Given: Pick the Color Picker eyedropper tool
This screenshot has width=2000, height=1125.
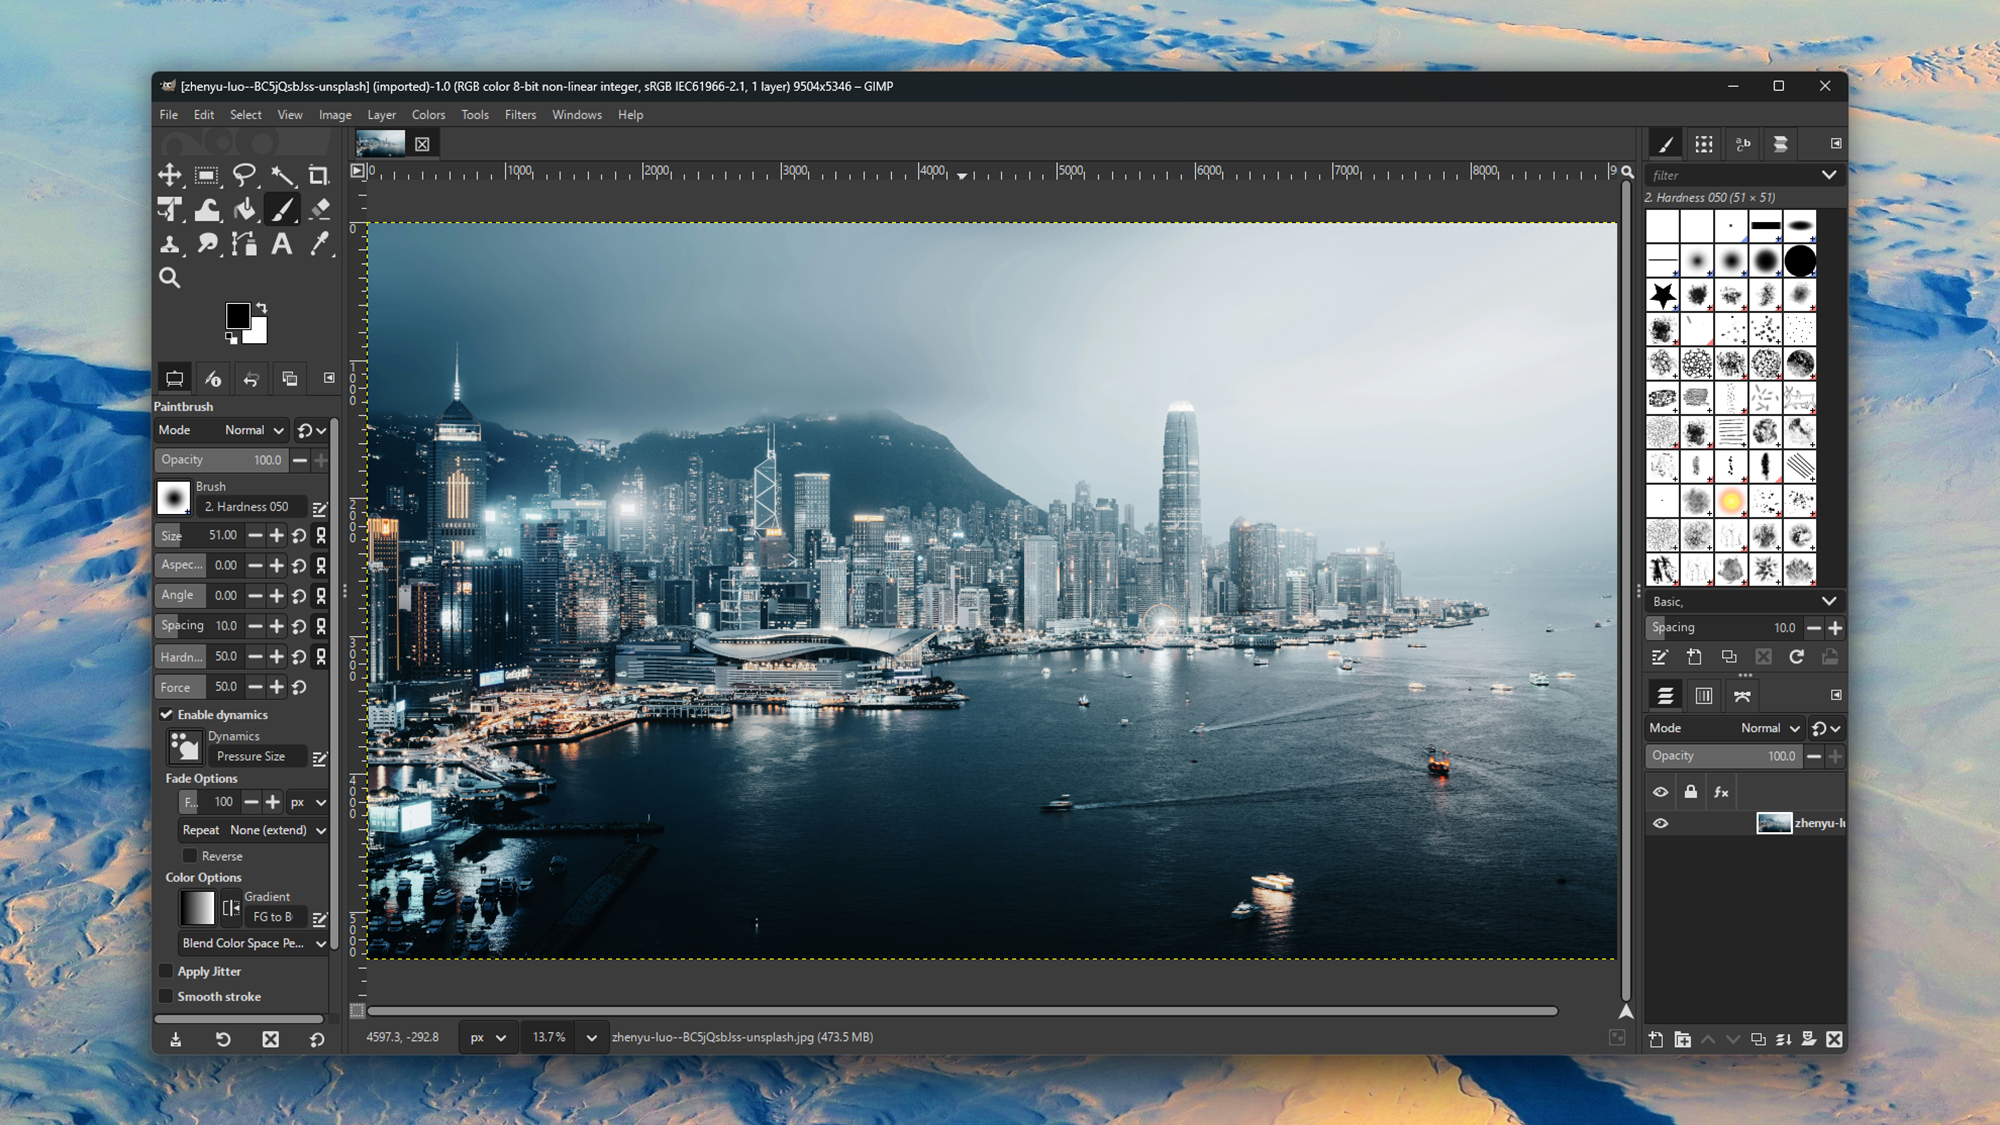Looking at the screenshot, I should point(320,244).
